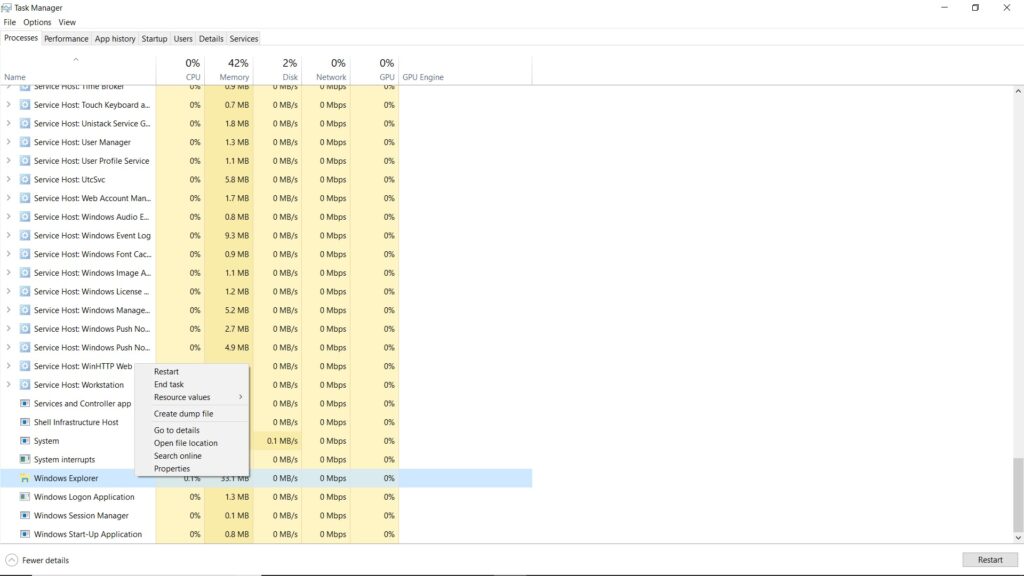Switch to the Performance tab

[x=66, y=39]
